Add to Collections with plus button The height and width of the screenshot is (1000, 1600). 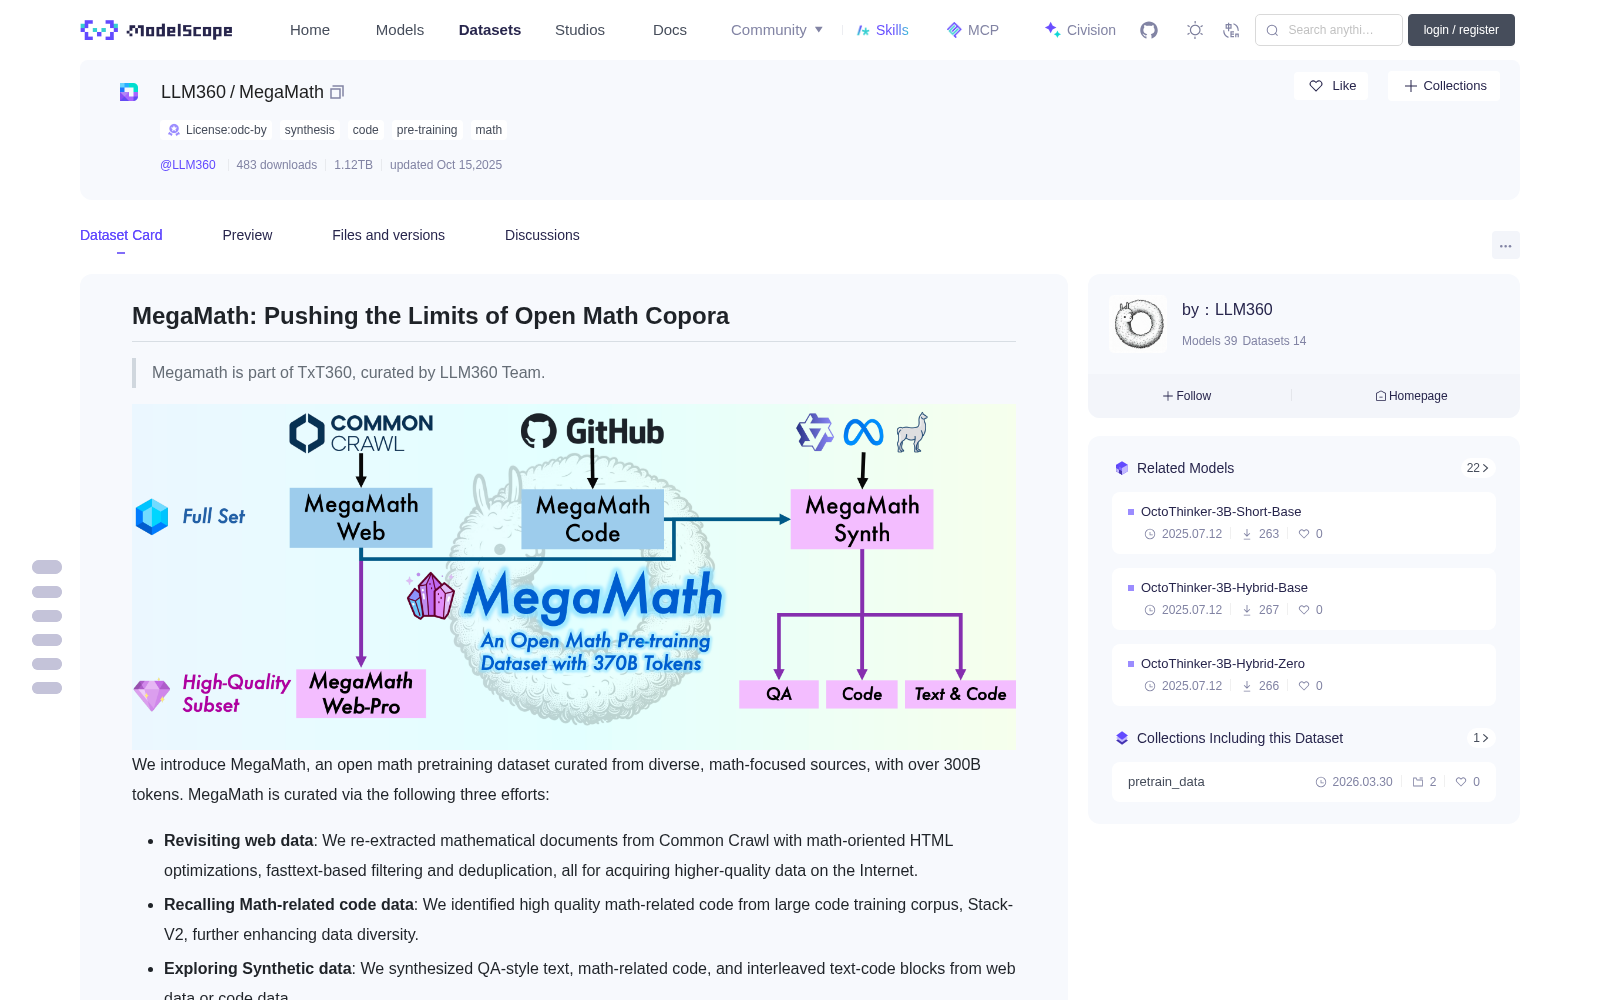tap(1444, 86)
